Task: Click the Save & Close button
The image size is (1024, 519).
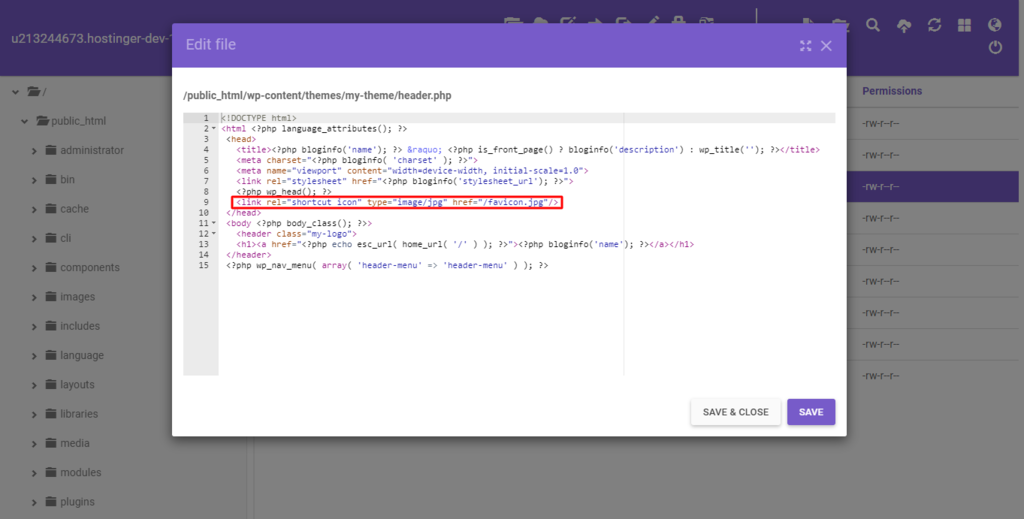Action: pos(735,412)
